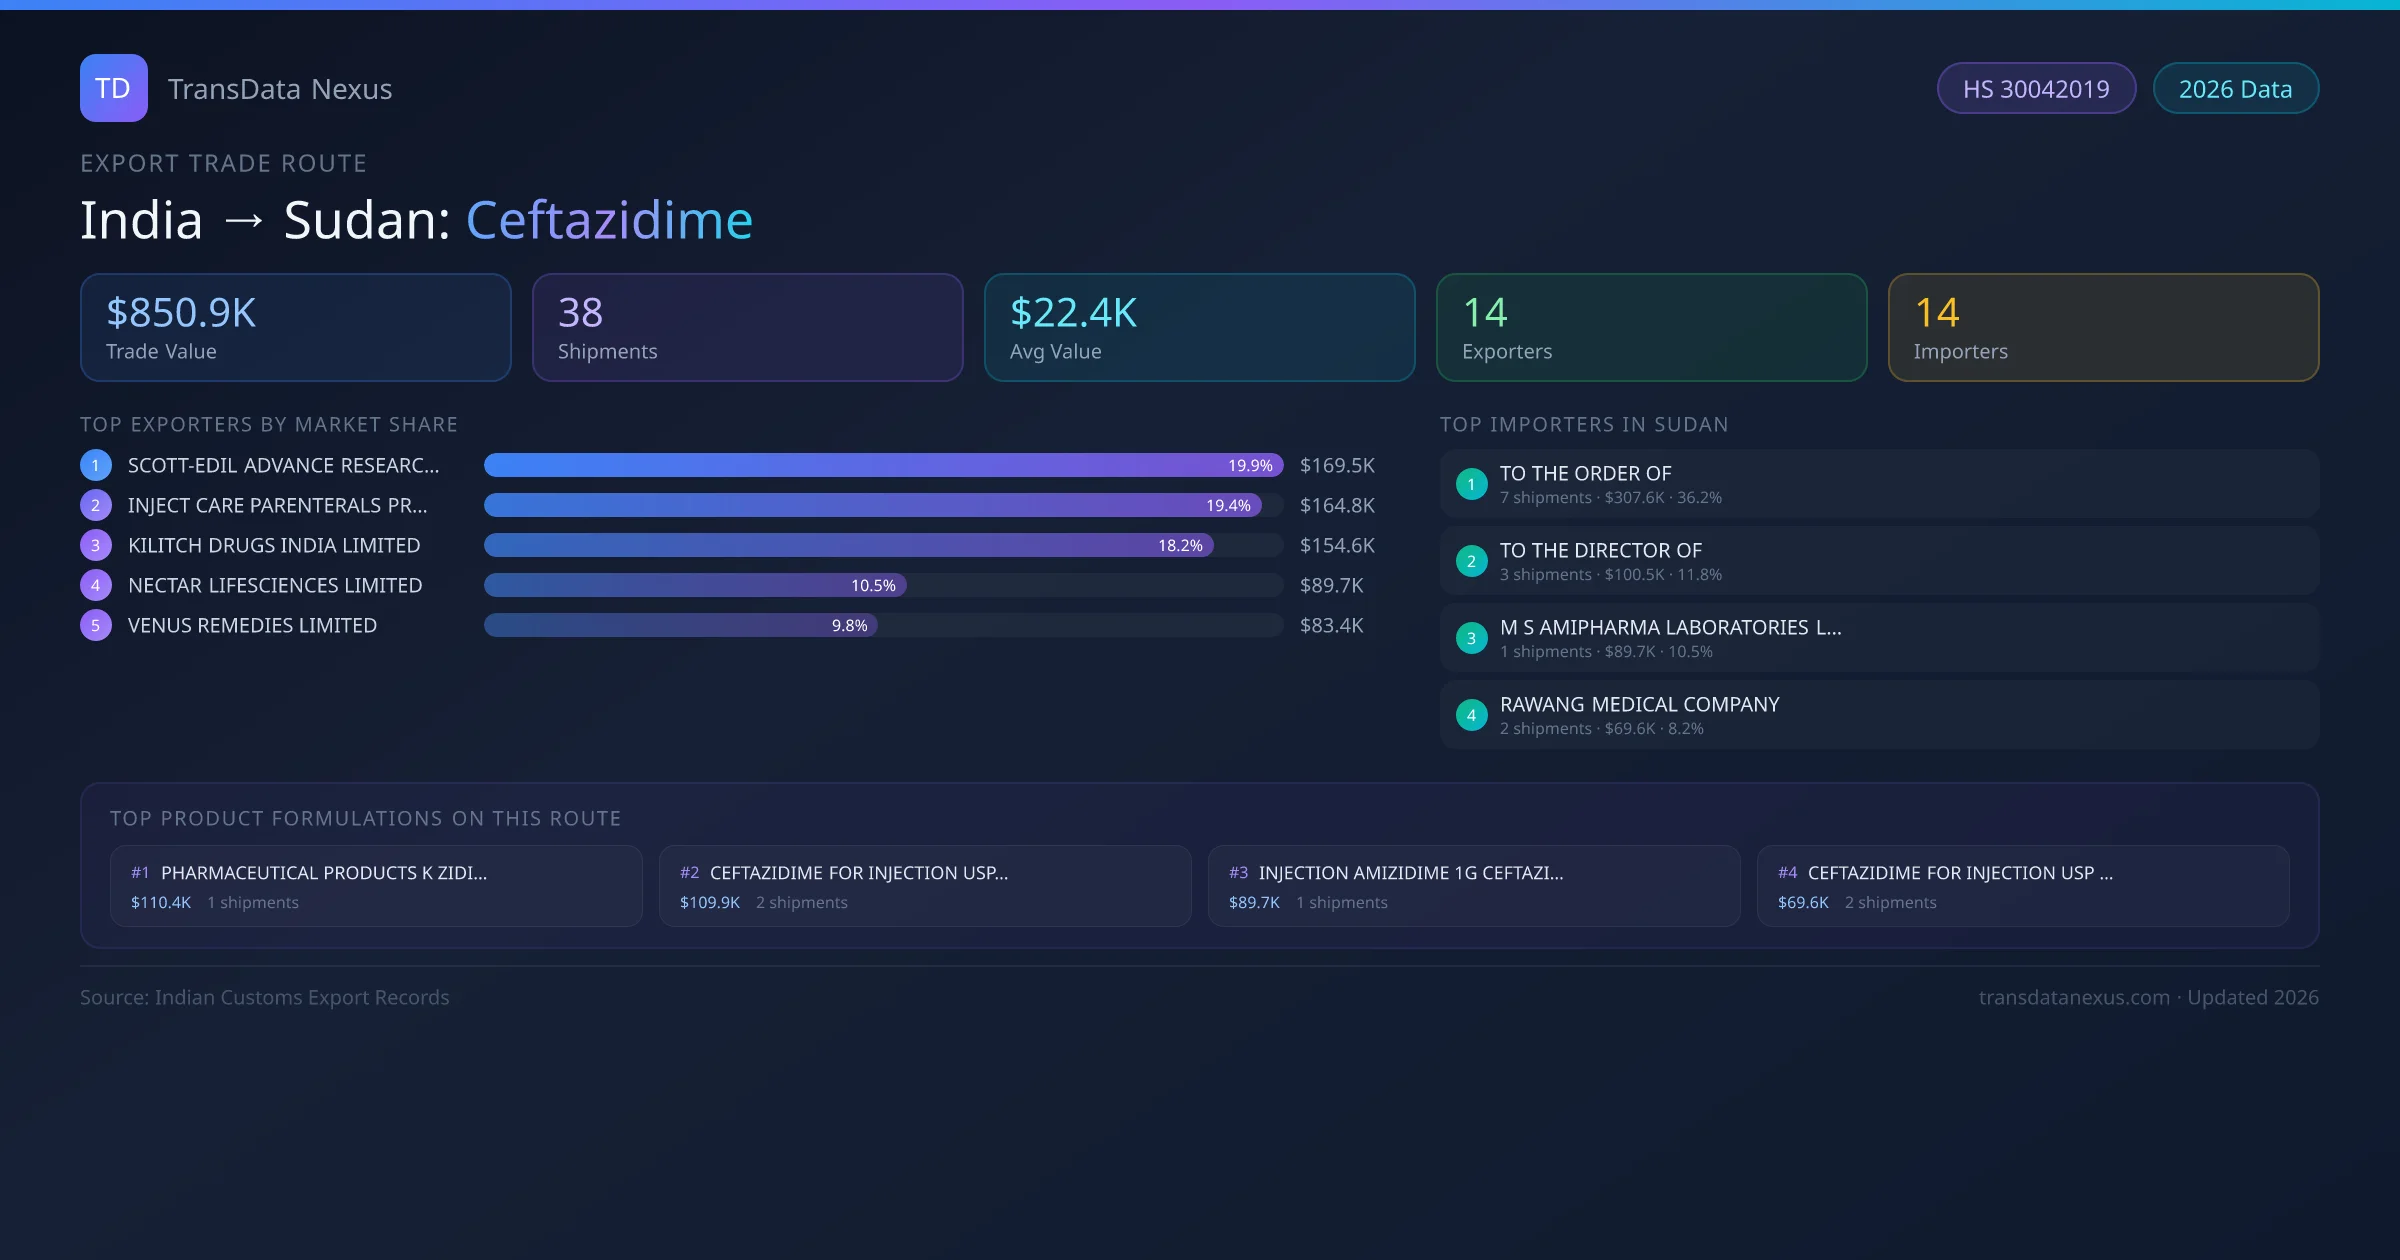Select the 14 Exporters card

(1651, 328)
